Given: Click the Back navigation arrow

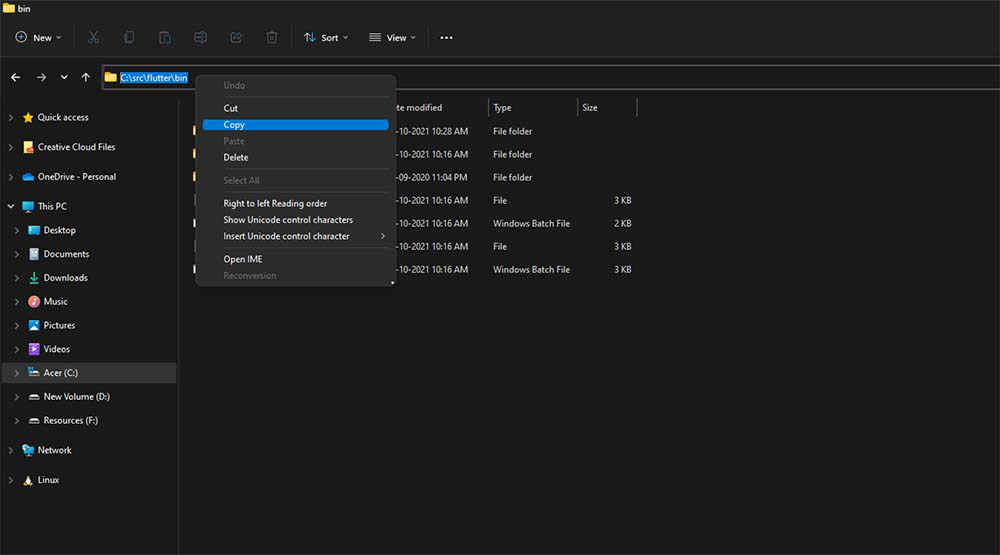Looking at the screenshot, I should [15, 77].
